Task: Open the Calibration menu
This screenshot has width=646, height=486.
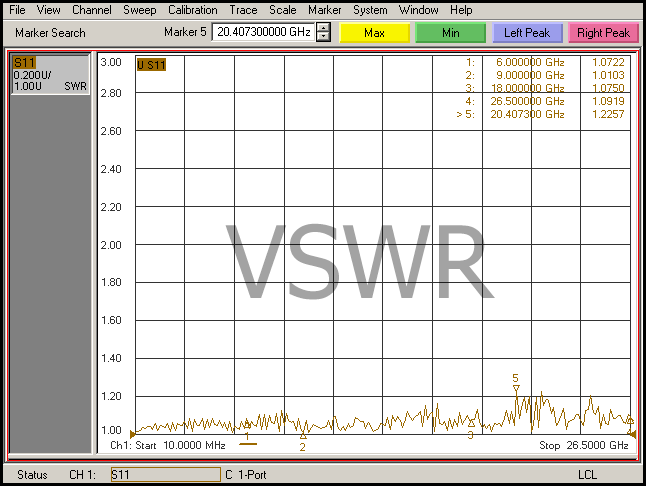Action: (193, 10)
